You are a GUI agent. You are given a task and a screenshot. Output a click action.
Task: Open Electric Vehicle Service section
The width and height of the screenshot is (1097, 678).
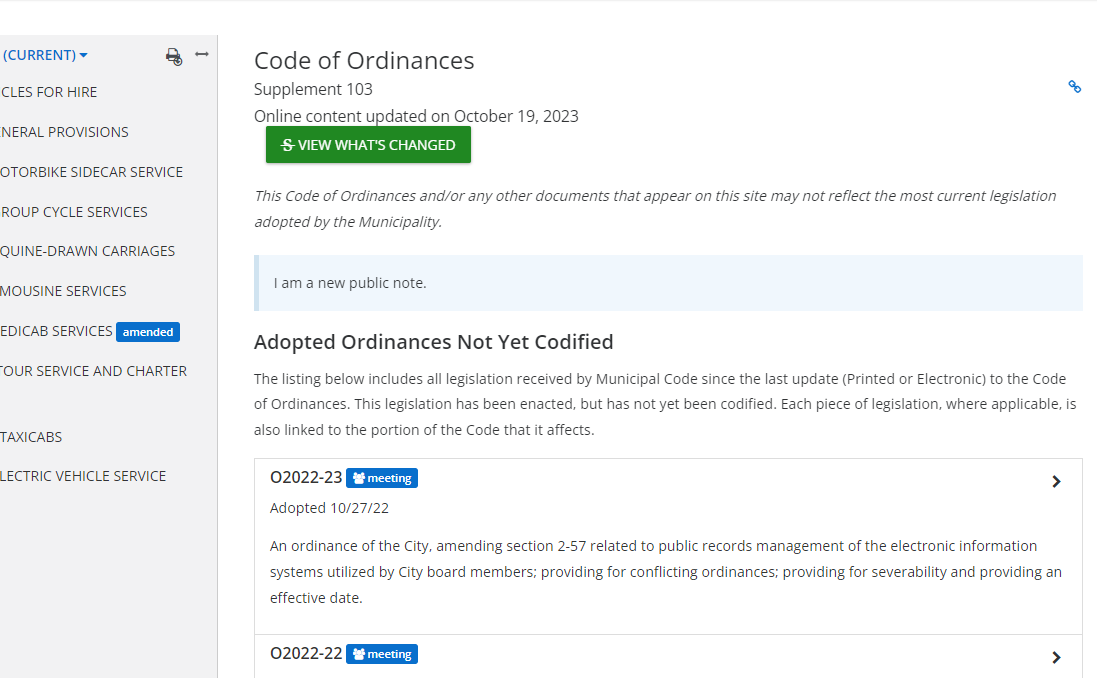[x=83, y=476]
